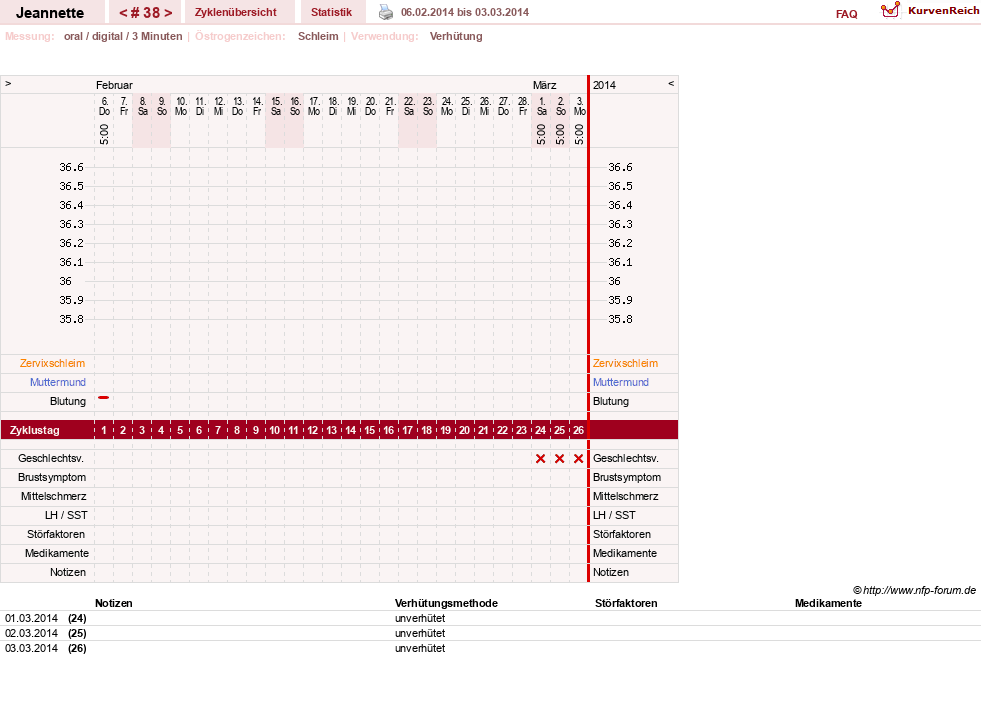Image resolution: width=981 pixels, height=702 pixels.
Task: Click the Notizen table column header
Action: tap(113, 603)
